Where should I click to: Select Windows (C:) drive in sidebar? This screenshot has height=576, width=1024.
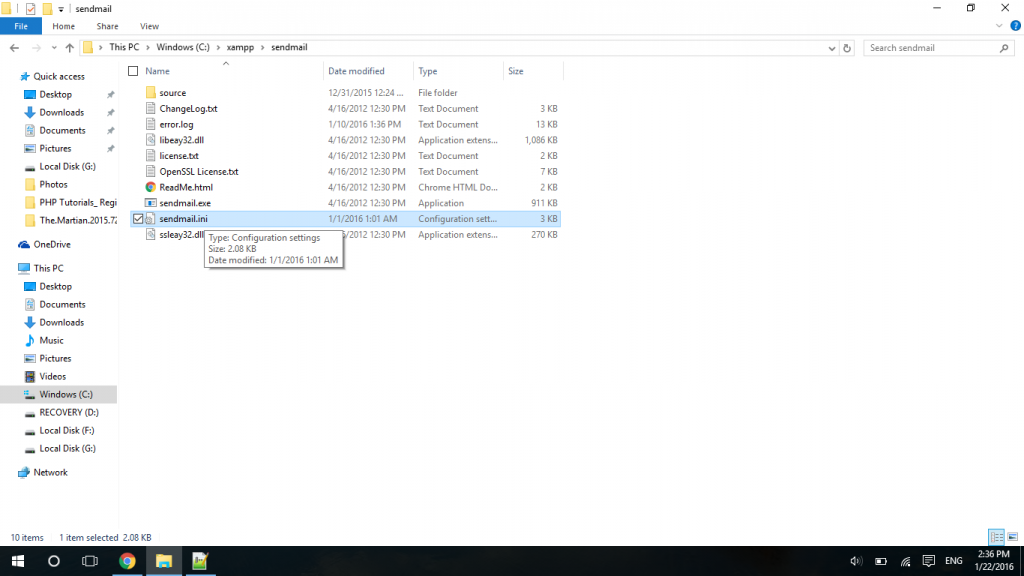coord(65,394)
